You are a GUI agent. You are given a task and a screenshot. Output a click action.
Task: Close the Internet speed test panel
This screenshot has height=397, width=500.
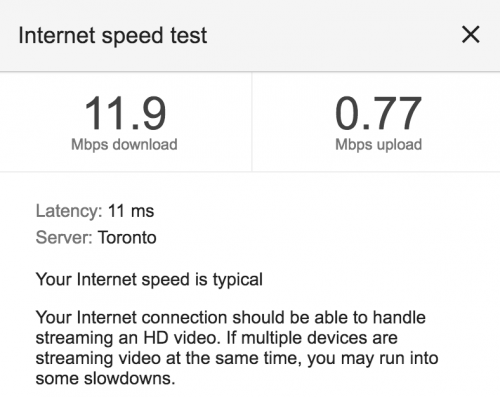pos(471,34)
